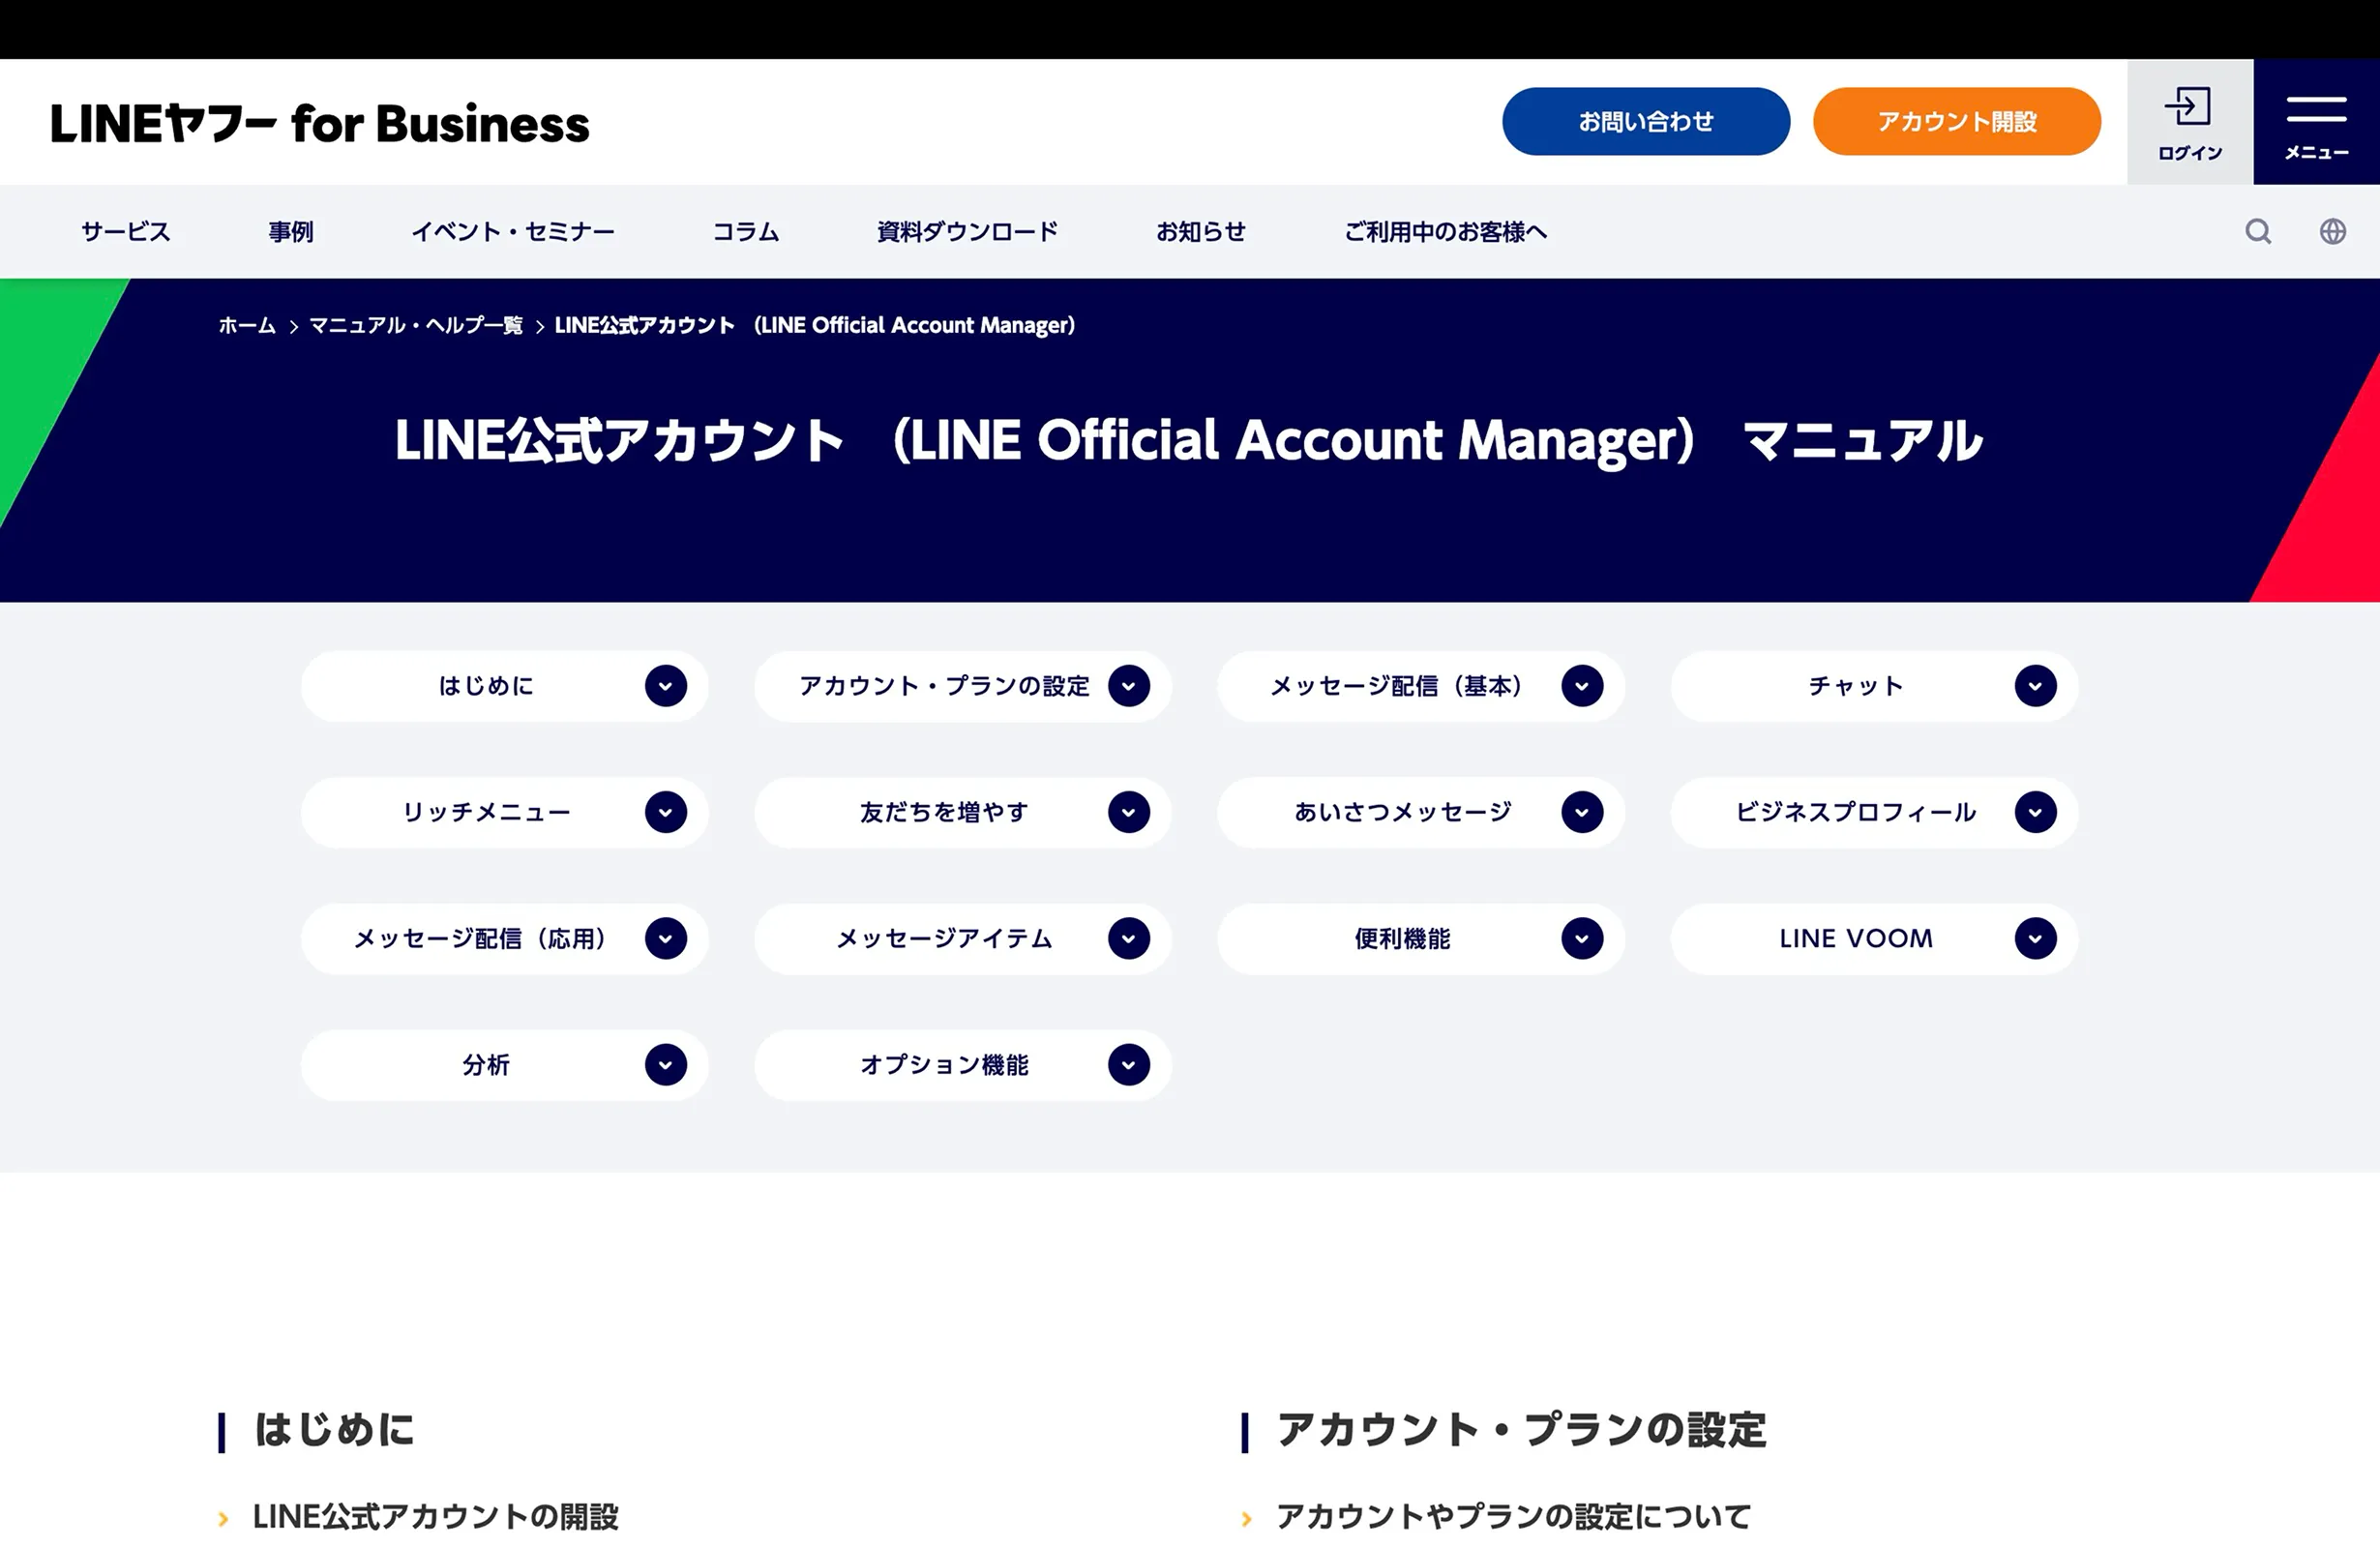Expand the リッチメニュー chevron
Viewport: 2380px width, 1548px height.
[666, 812]
